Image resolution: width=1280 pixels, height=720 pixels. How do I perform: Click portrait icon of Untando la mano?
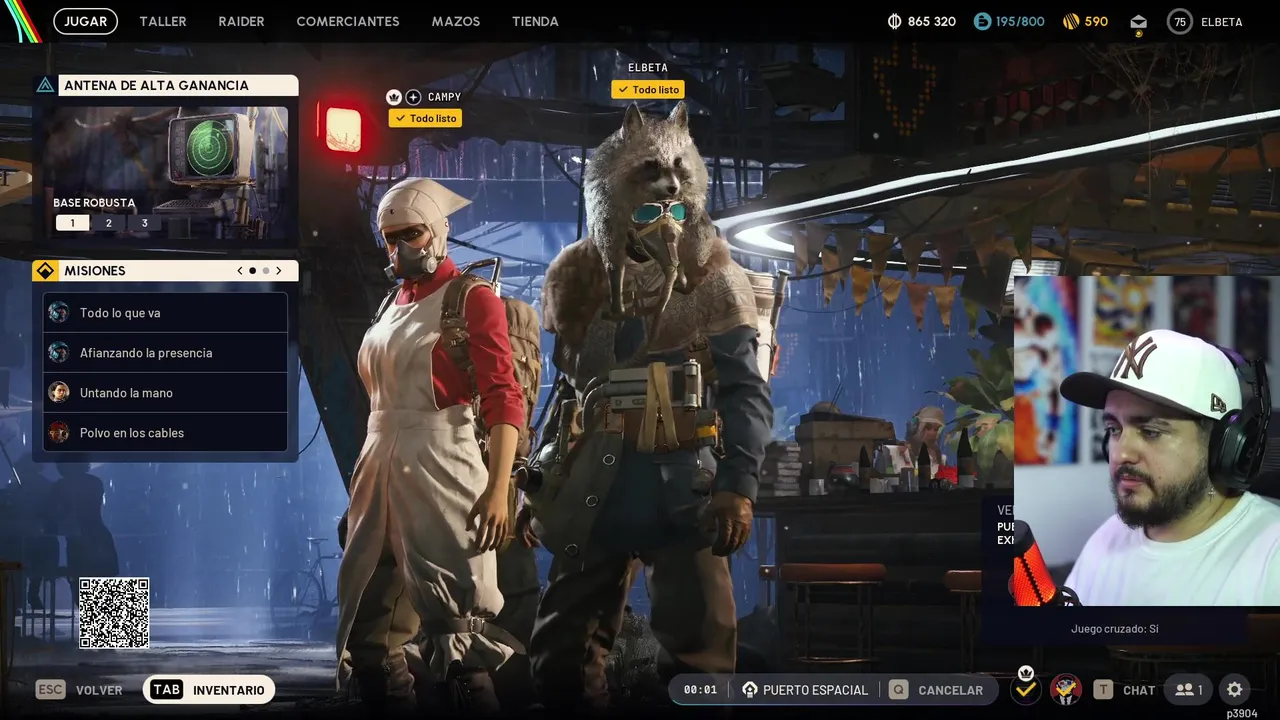pos(59,393)
